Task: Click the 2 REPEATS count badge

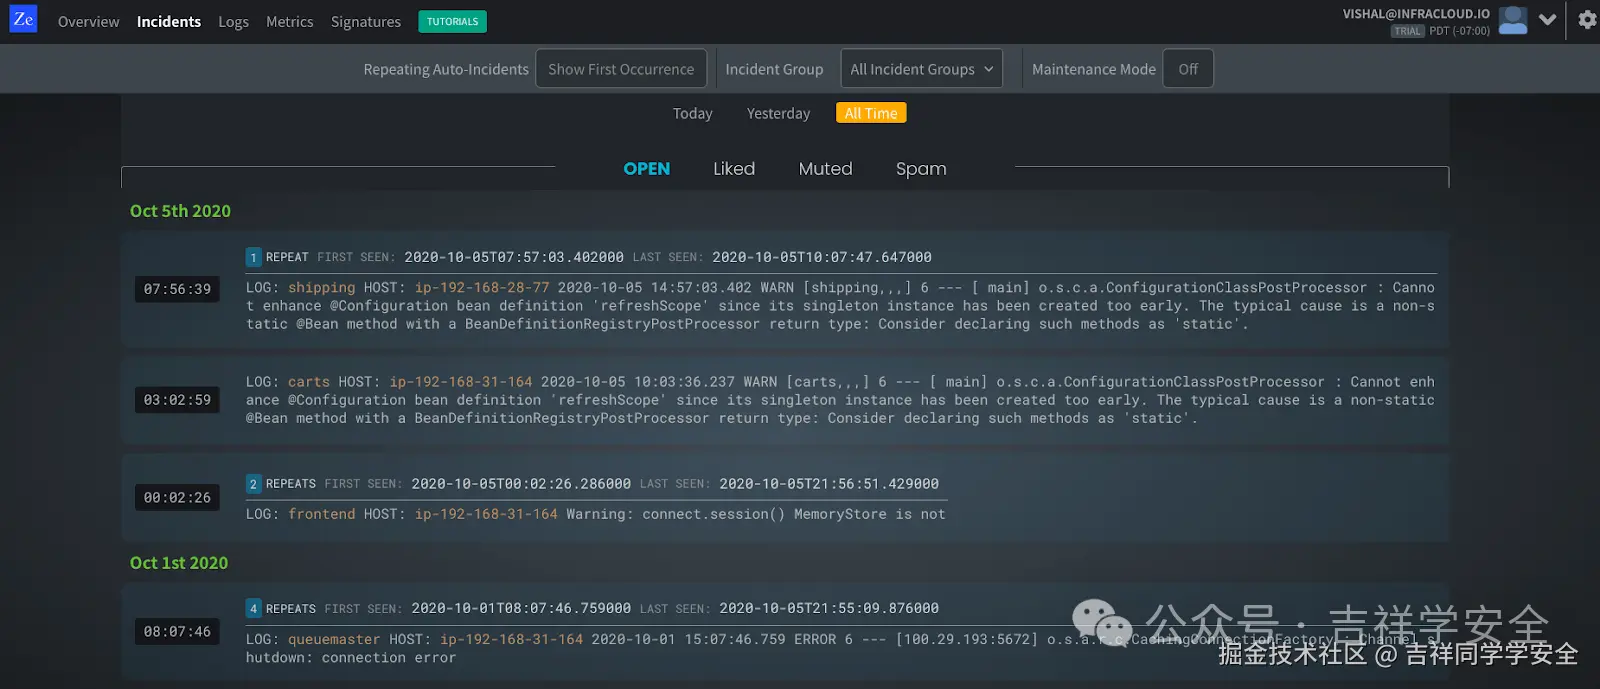Action: pos(254,484)
